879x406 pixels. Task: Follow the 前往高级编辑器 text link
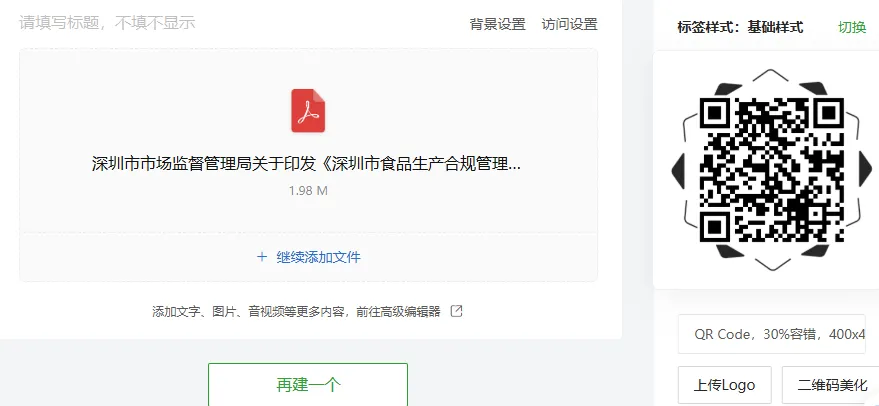pyautogui.click(x=399, y=312)
